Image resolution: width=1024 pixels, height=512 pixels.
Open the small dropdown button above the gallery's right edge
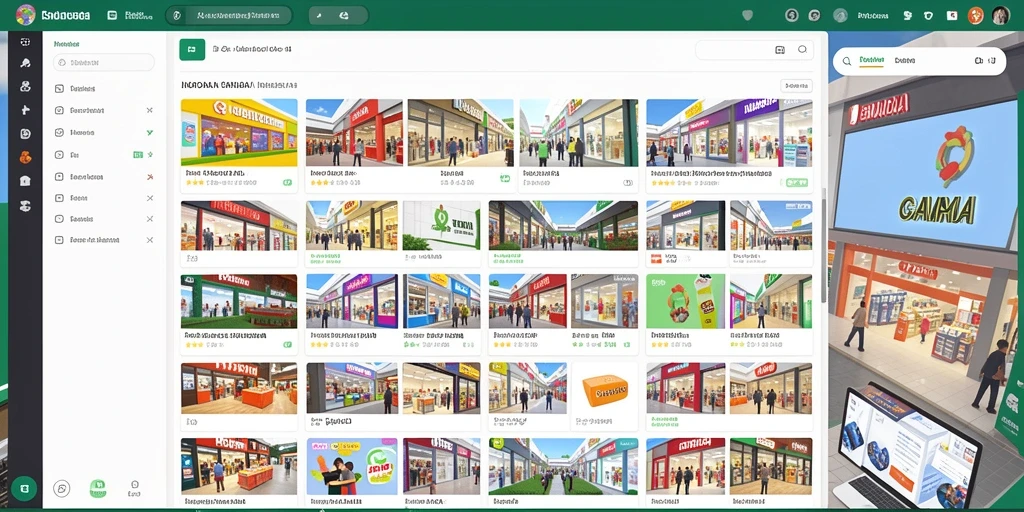(x=796, y=86)
